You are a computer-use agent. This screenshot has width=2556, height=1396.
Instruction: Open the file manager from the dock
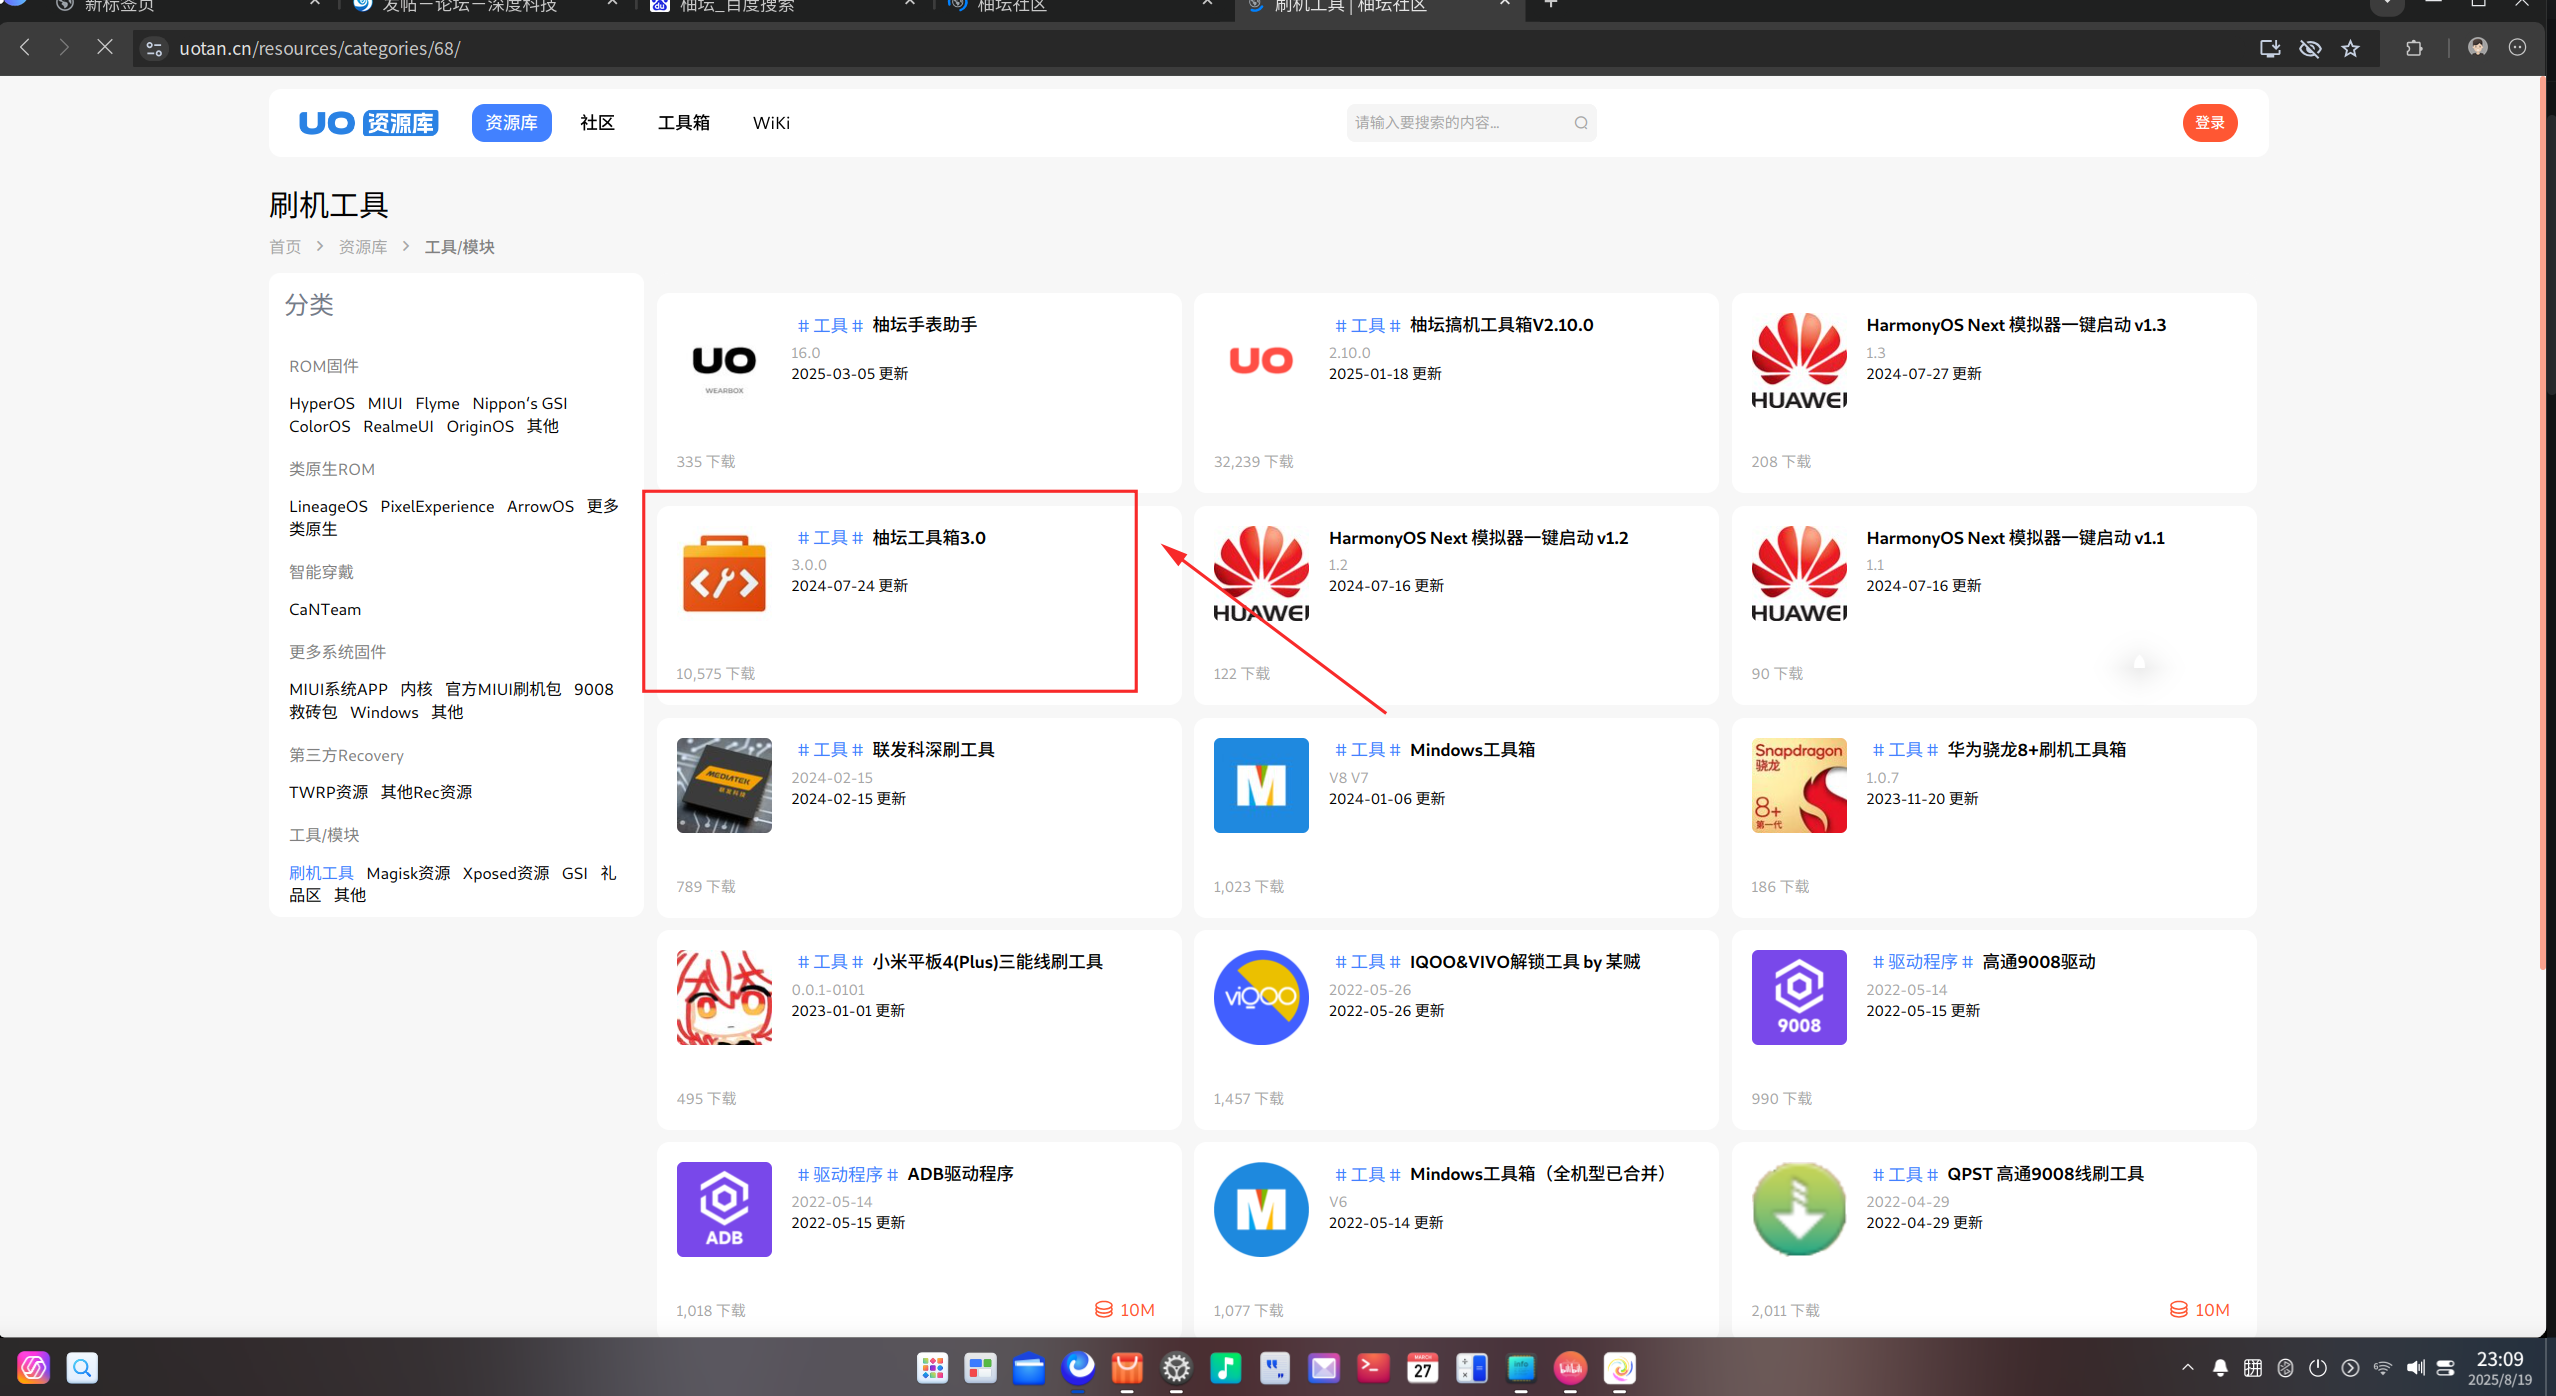[1029, 1367]
